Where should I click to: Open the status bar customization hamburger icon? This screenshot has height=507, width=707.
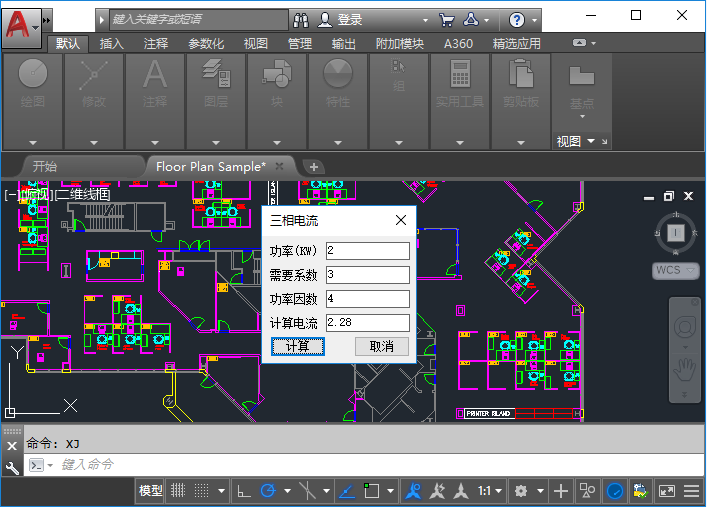[692, 491]
